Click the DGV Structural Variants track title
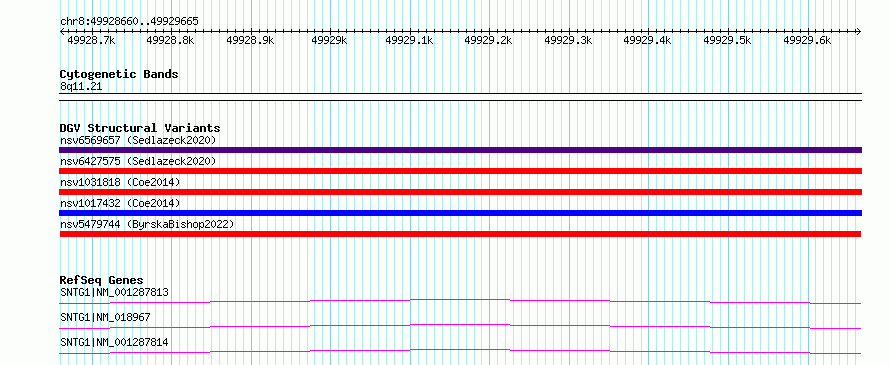 point(140,128)
